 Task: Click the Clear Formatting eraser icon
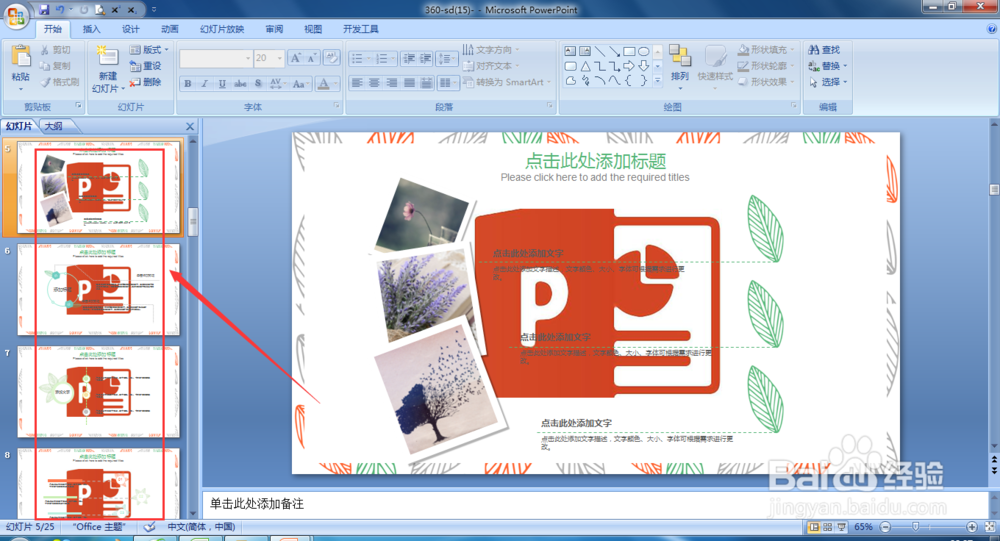tap(331, 58)
